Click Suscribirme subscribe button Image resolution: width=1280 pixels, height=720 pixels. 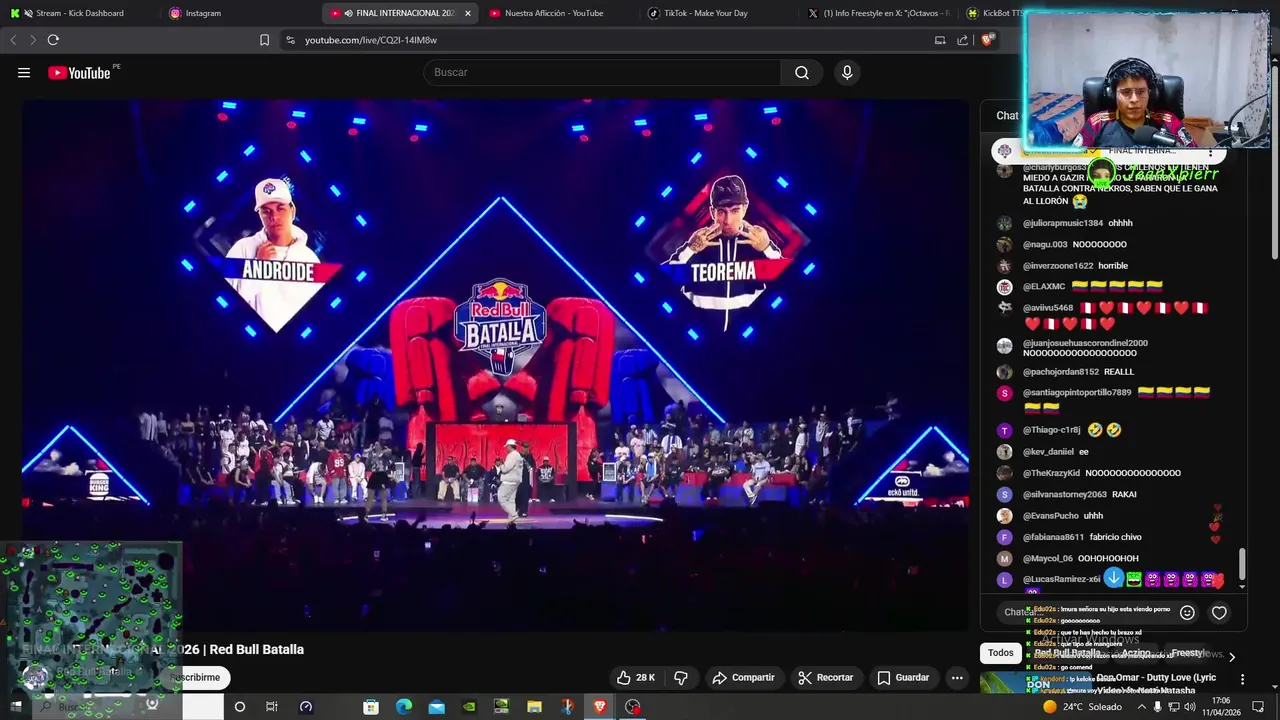coord(195,677)
